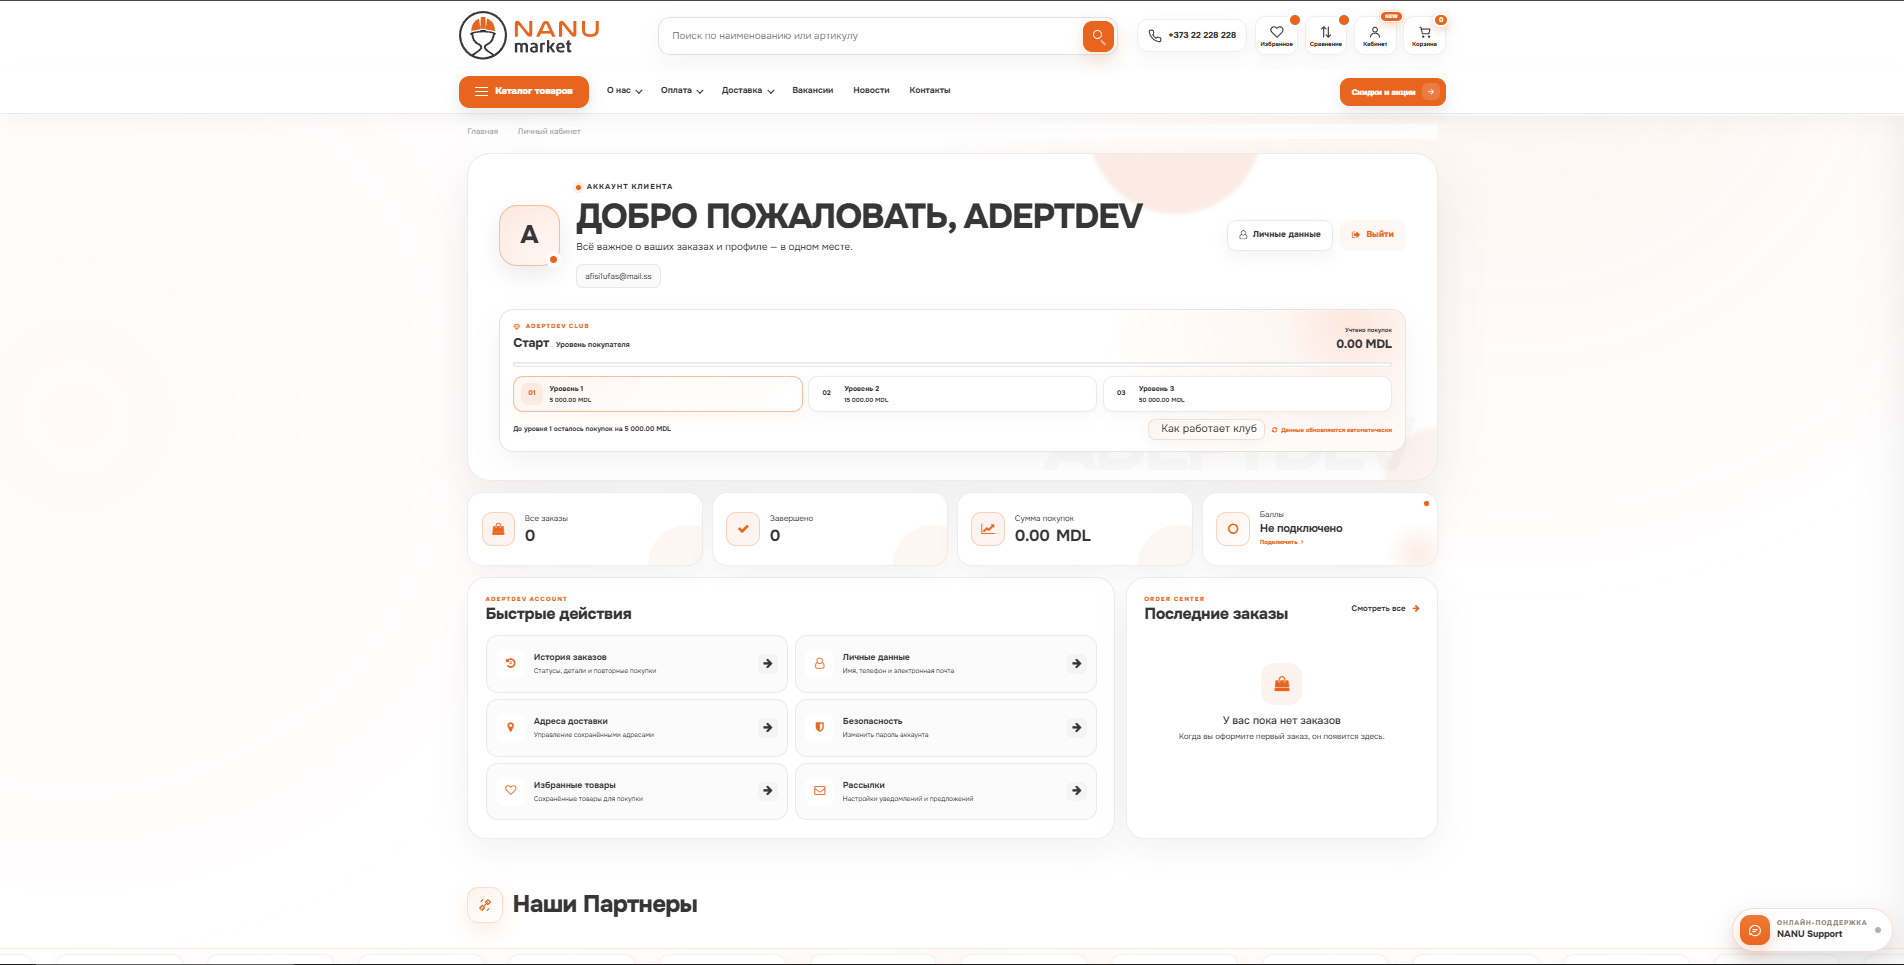Click the Personal cabinet breadcrumb

(x=549, y=131)
